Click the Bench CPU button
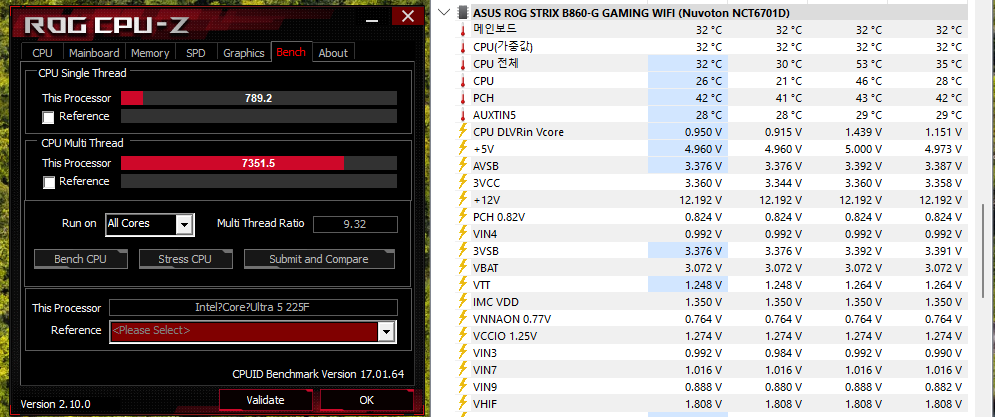The image size is (995, 417). [x=80, y=259]
